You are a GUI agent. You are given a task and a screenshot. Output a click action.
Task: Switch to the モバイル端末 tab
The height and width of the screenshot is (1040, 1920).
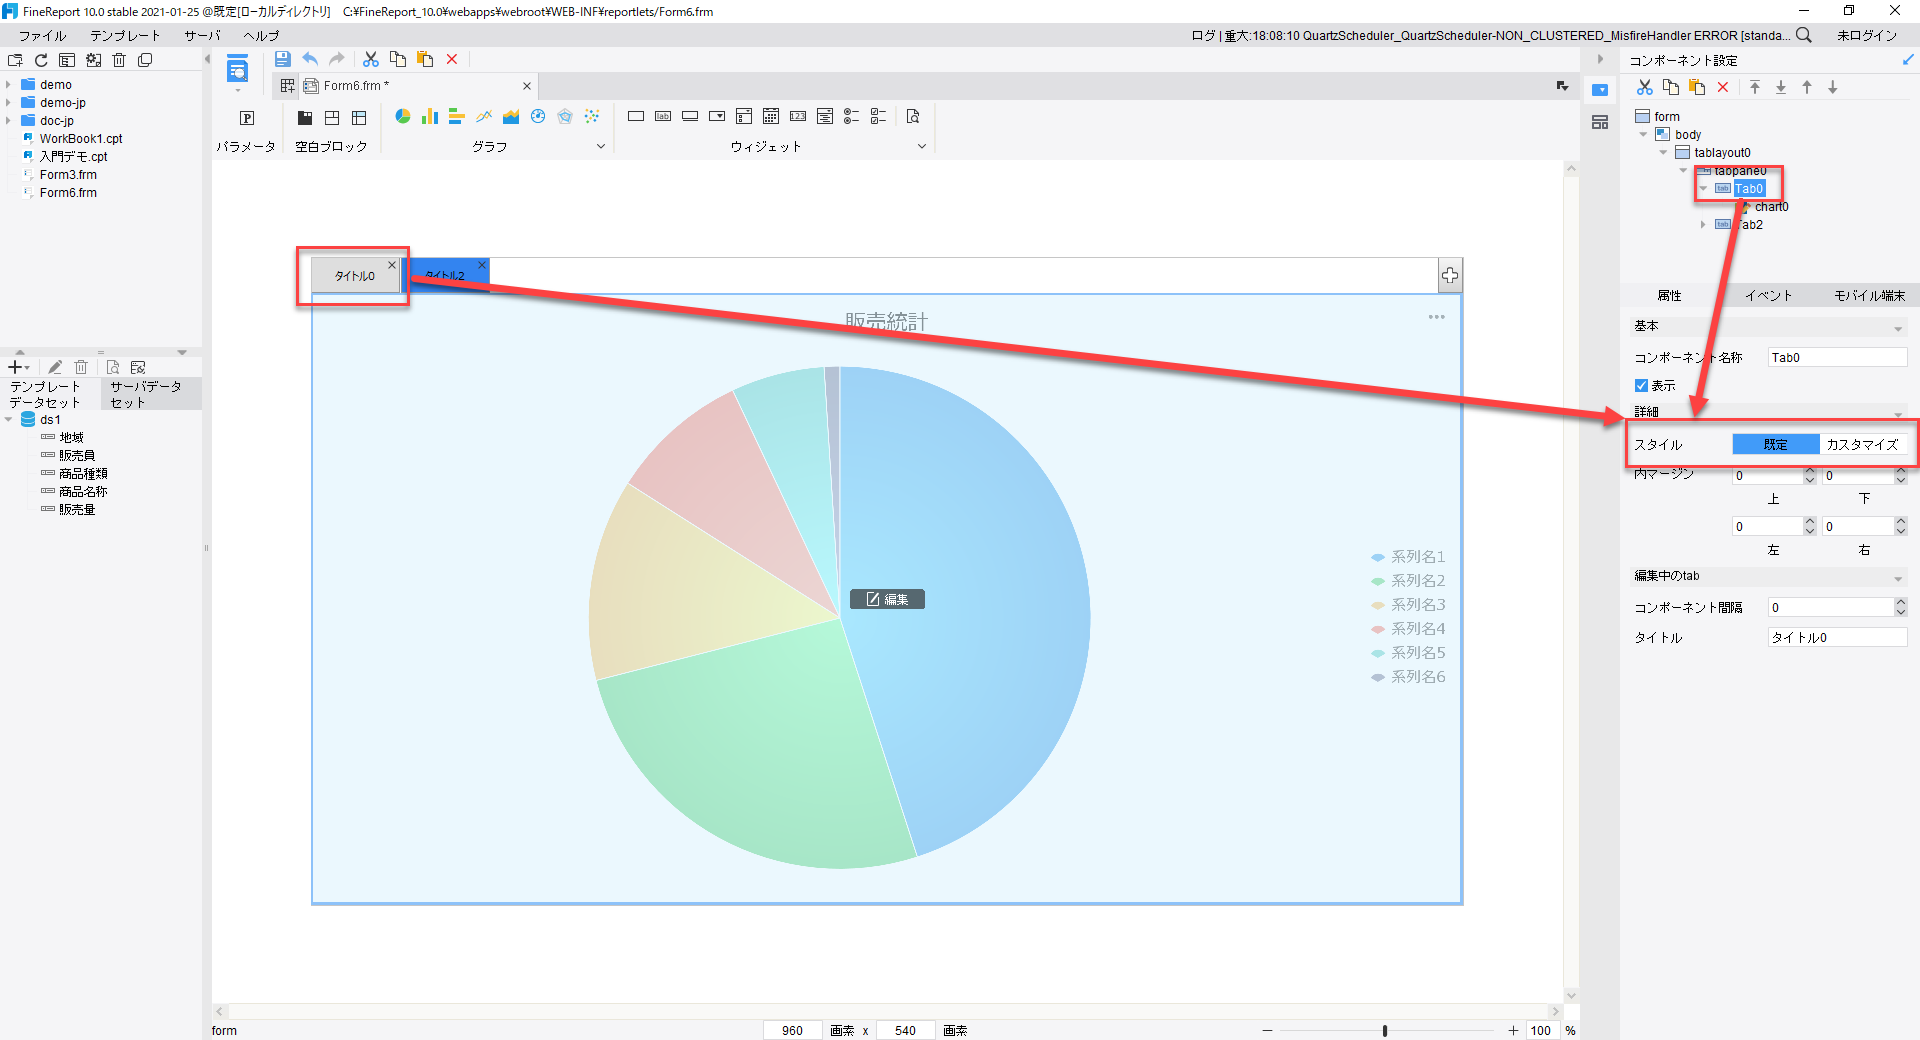(x=1870, y=296)
